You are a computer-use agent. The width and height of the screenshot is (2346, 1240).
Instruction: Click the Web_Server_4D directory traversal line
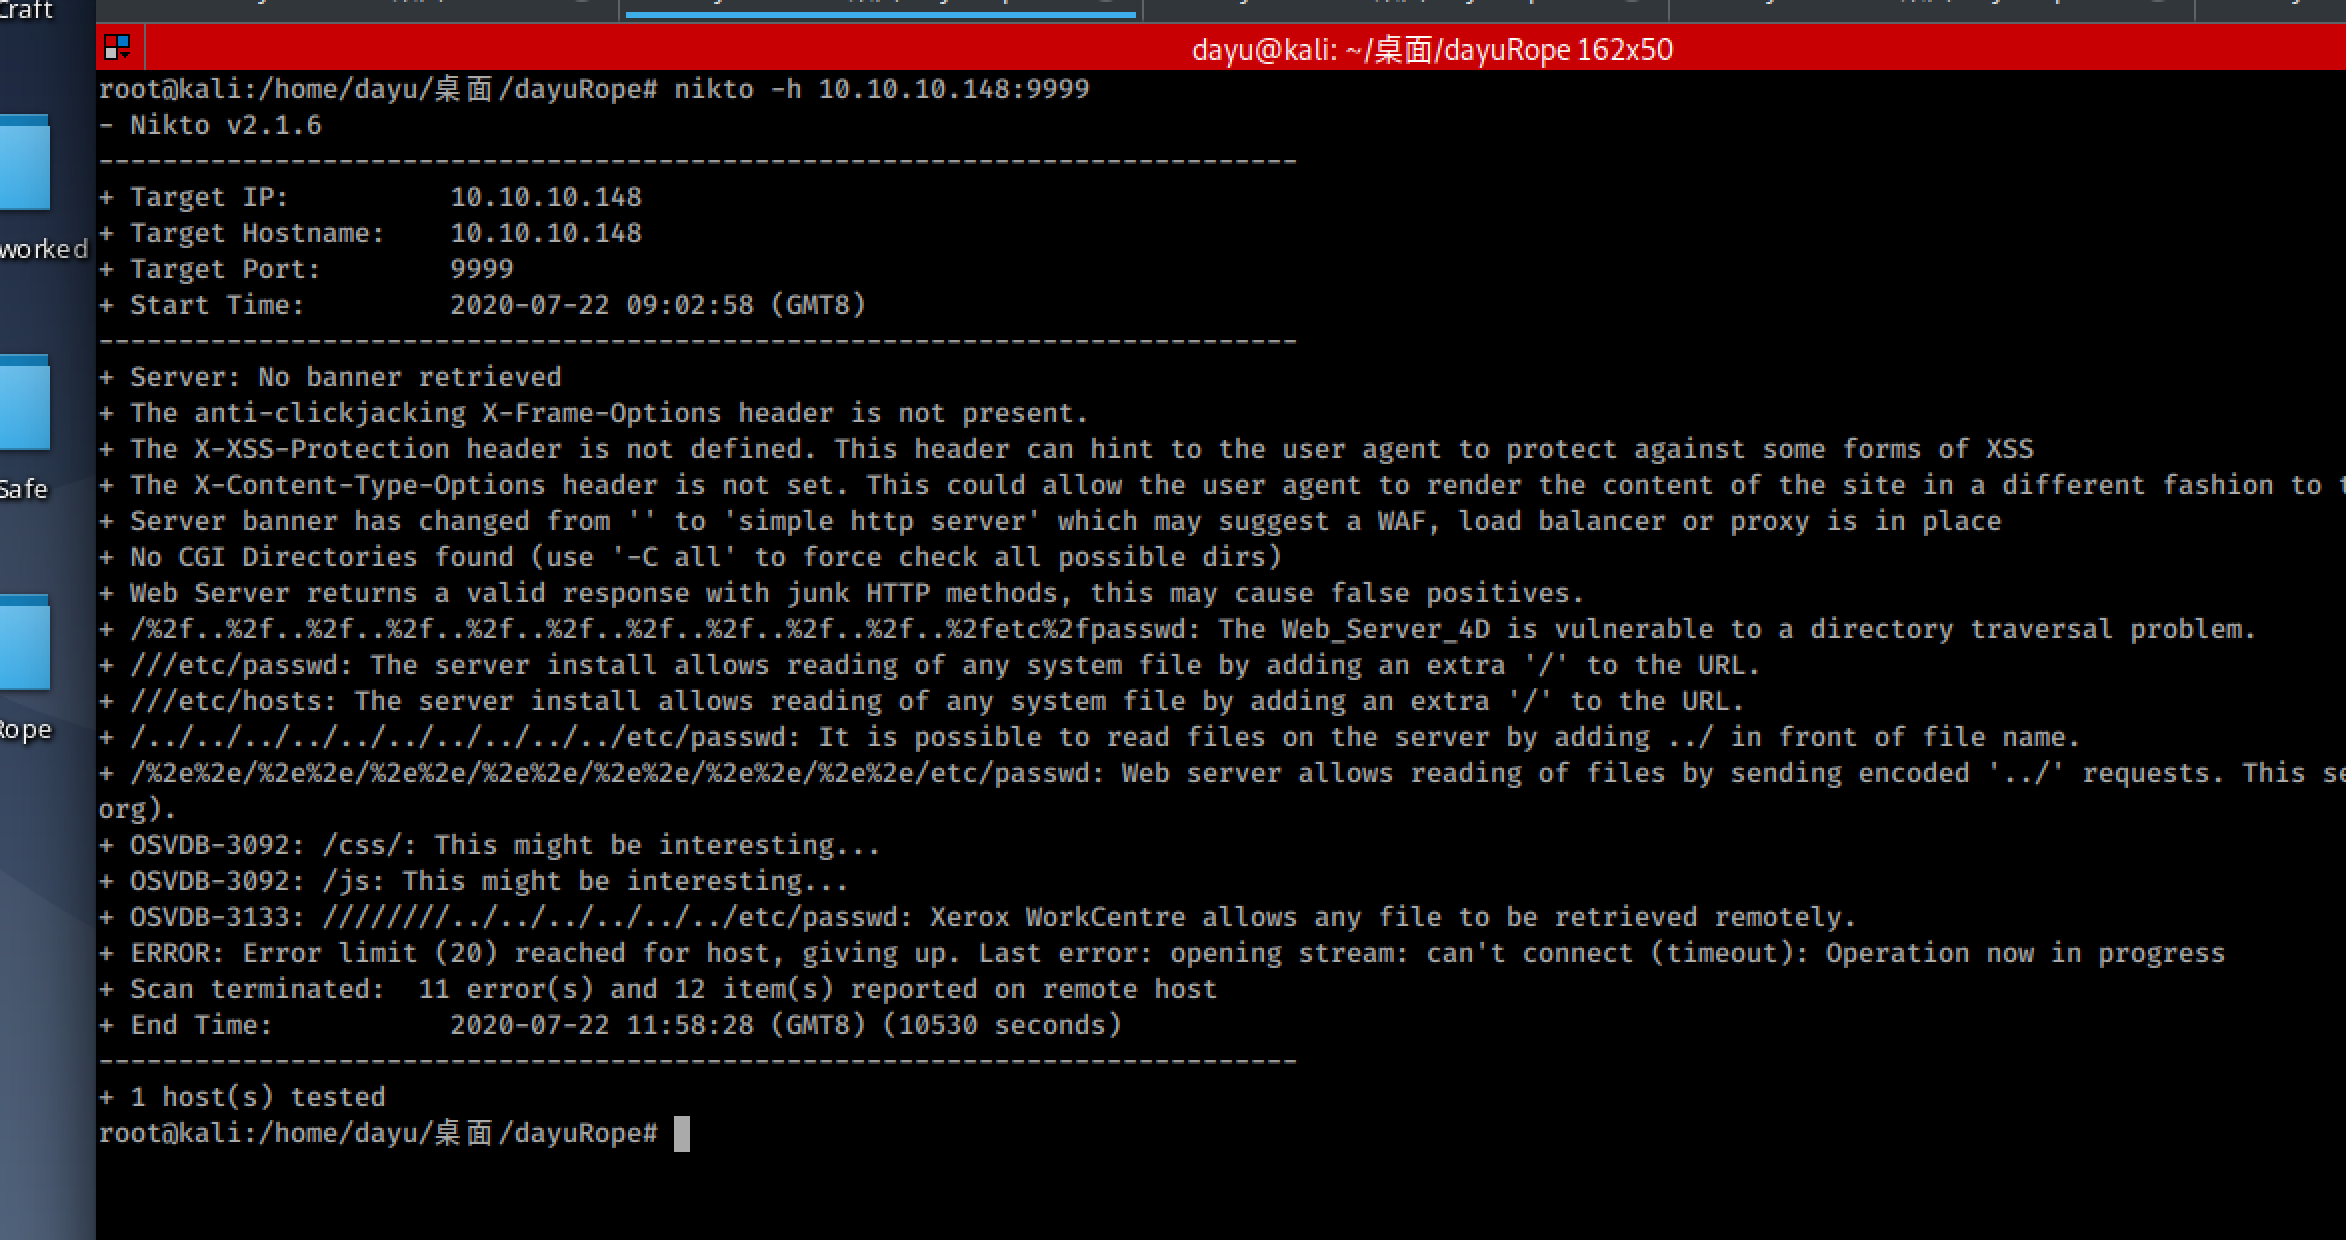(x=1178, y=629)
